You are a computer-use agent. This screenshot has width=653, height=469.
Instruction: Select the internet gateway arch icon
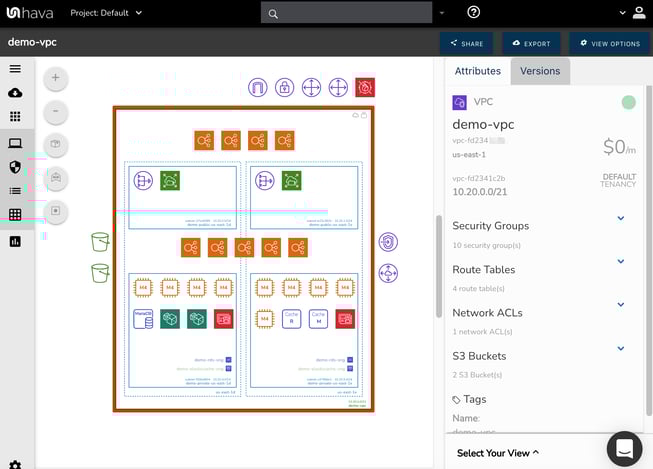(x=258, y=88)
